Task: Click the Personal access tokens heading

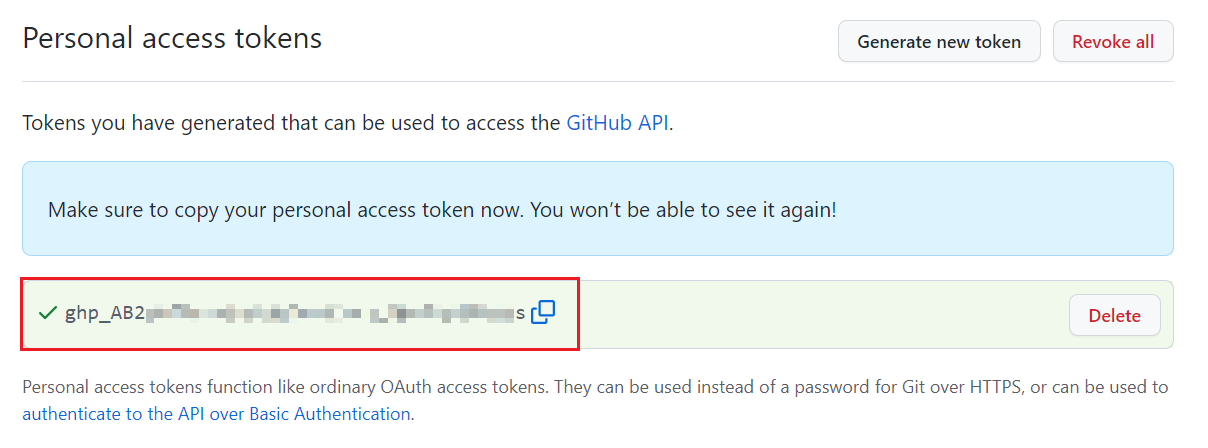Action: 172,39
